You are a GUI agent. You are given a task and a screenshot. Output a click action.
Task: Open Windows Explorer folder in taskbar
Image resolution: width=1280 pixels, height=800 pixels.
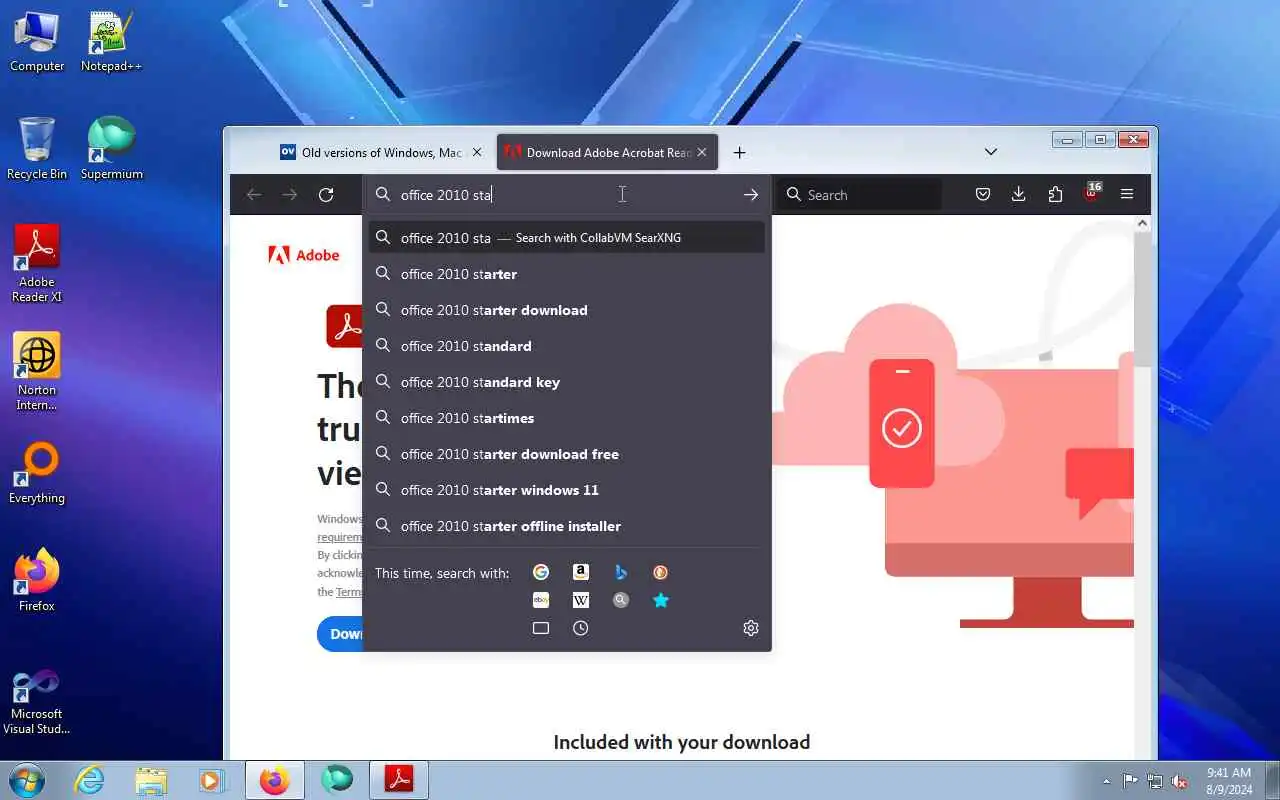point(151,780)
